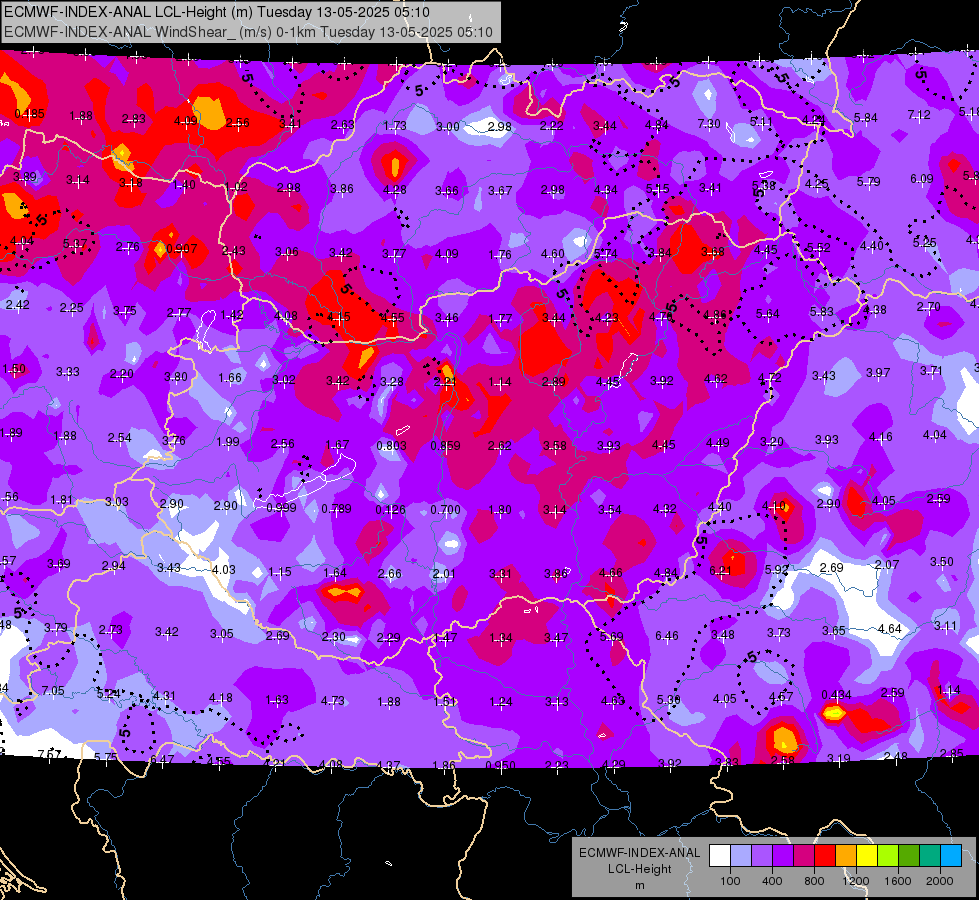Click the LCL-Height (m) title line

[216, 12]
